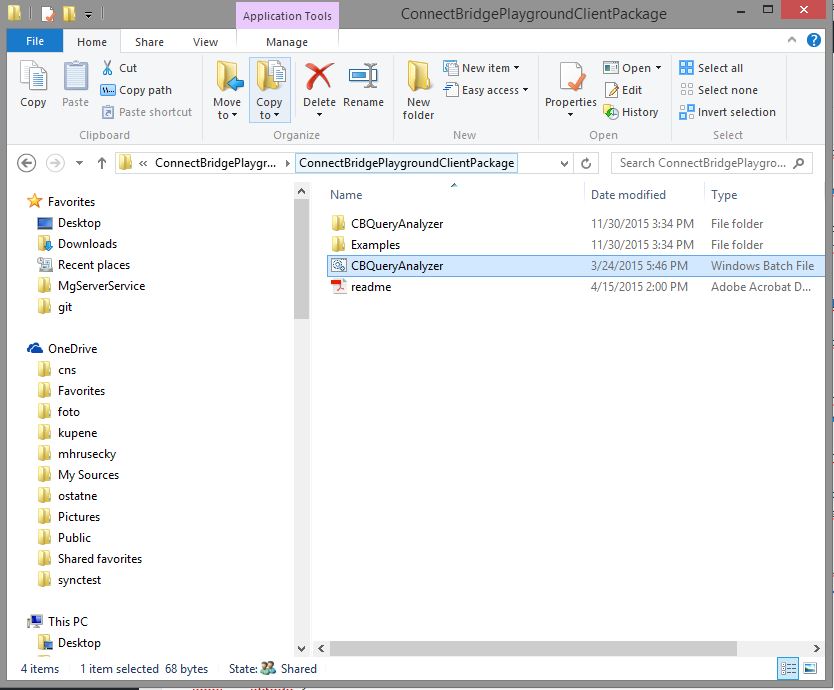Open Recent places in Favorites
834x690 pixels.
[x=94, y=265]
